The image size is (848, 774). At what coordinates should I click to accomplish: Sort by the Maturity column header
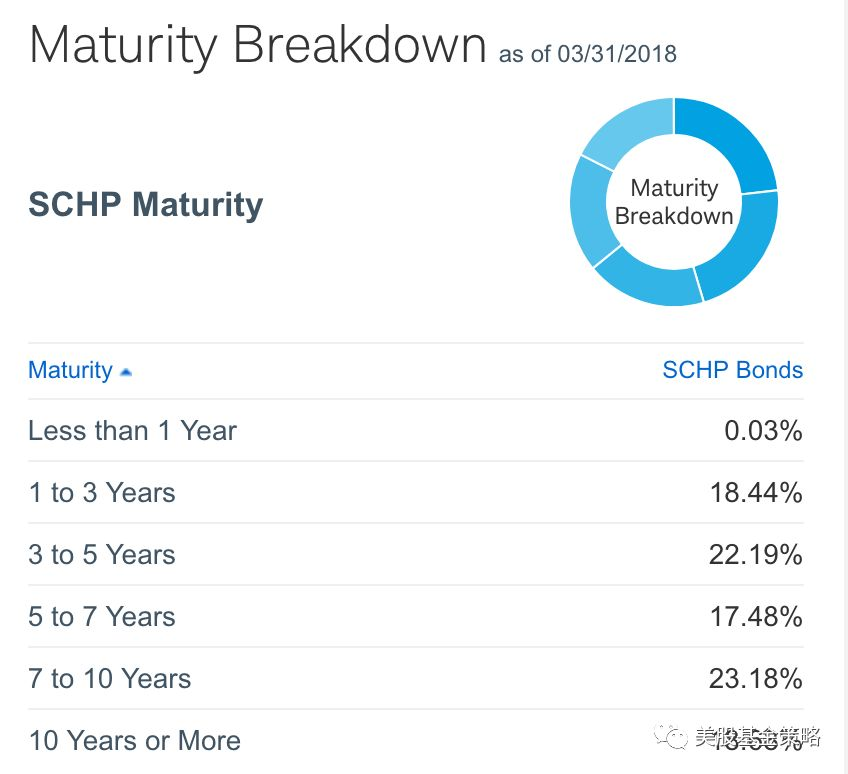click(x=70, y=370)
